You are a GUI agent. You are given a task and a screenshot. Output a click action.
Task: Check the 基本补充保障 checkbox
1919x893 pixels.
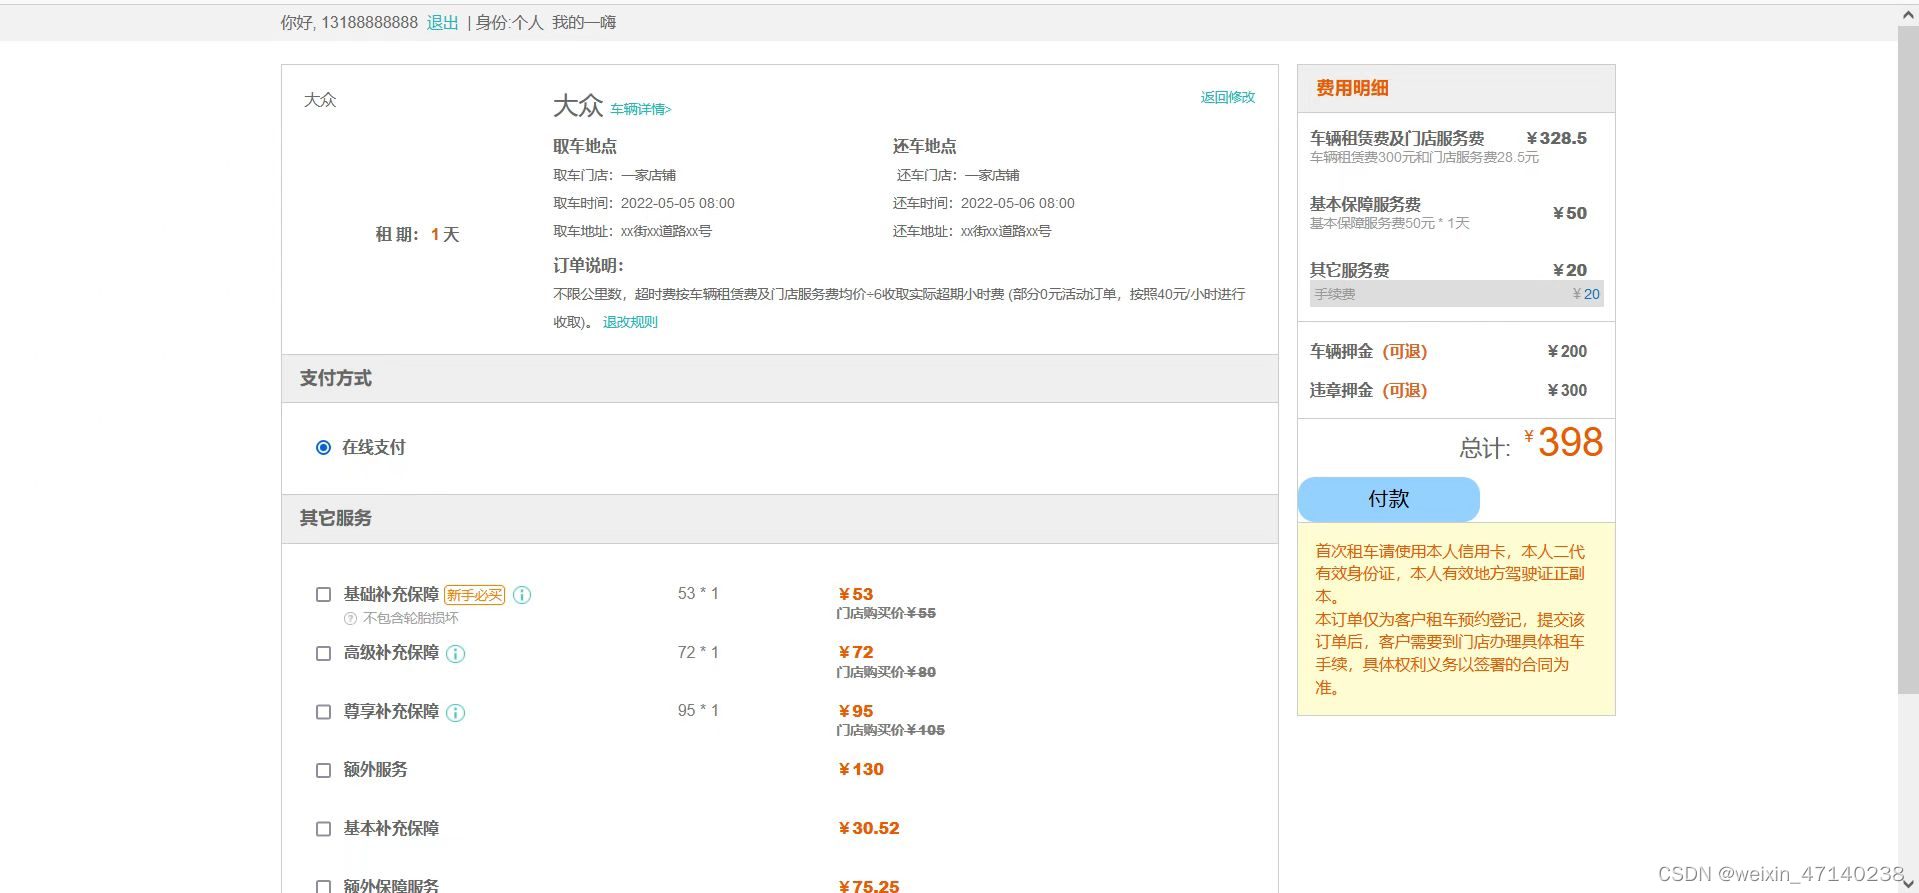323,829
